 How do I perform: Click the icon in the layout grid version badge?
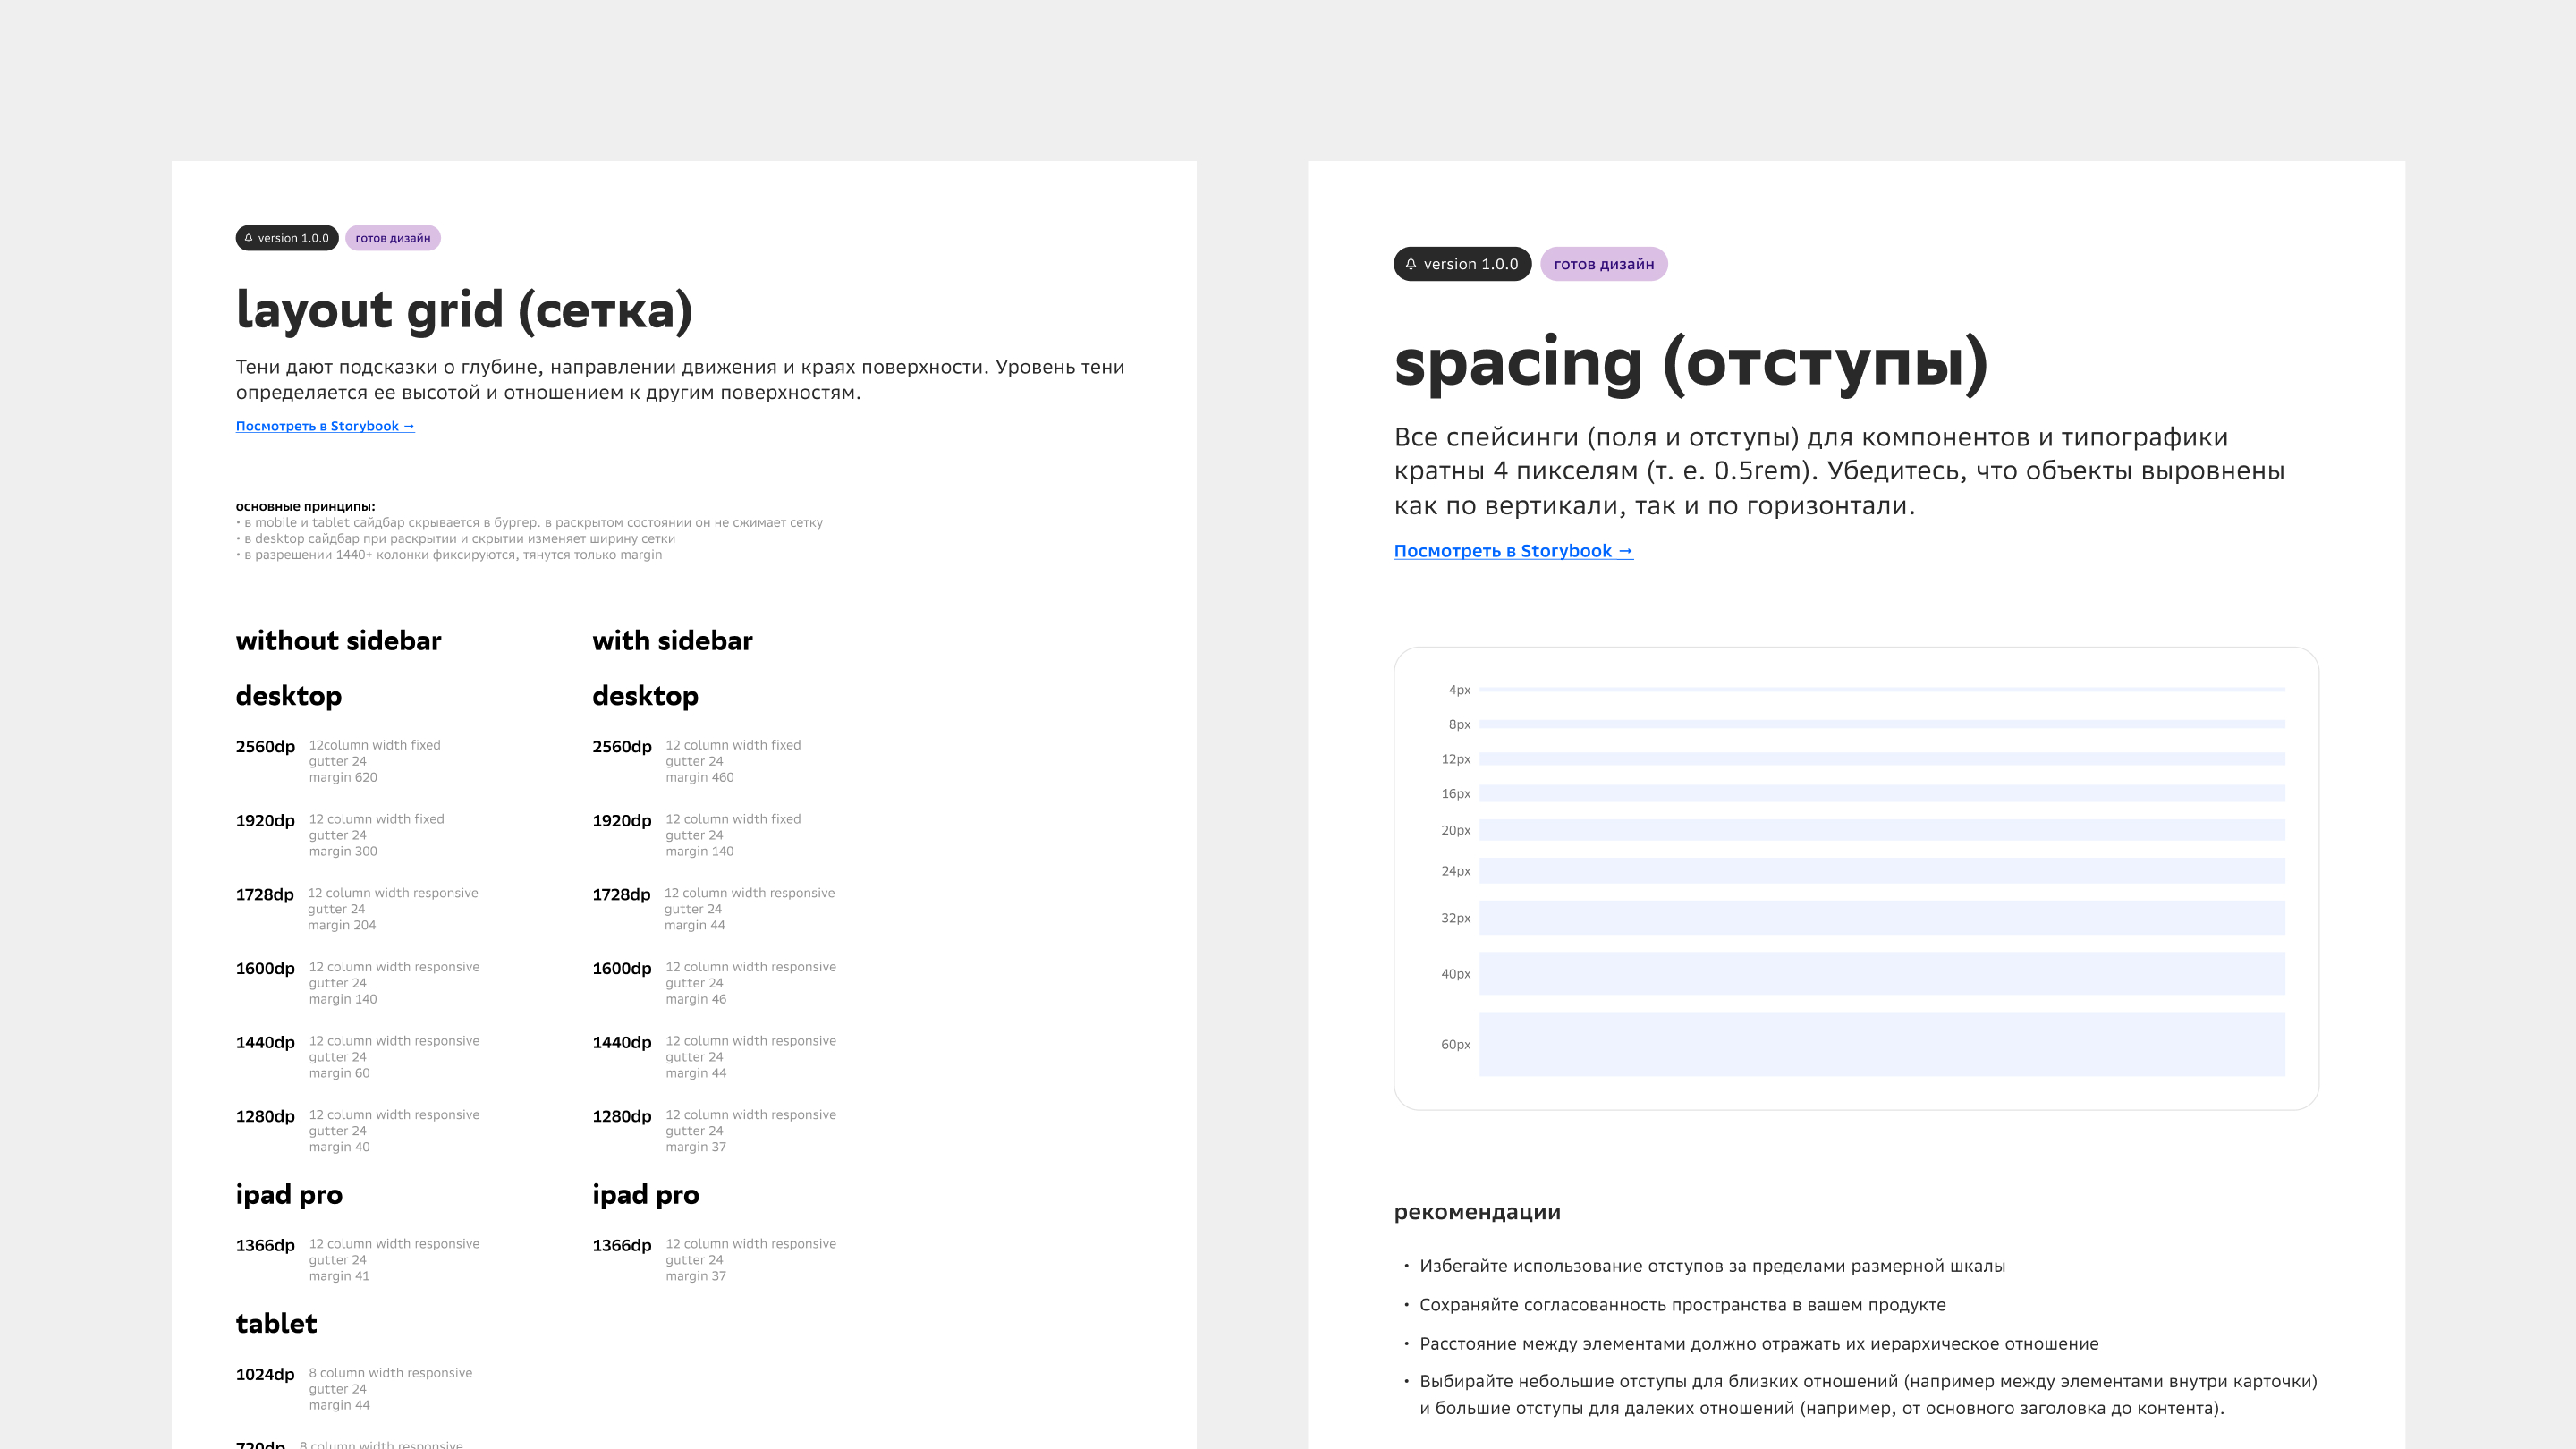point(249,238)
